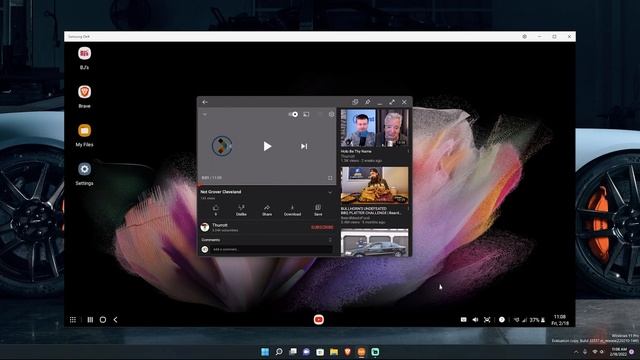
Task: Show recent apps in DeX taskbar
Action: click(90, 320)
